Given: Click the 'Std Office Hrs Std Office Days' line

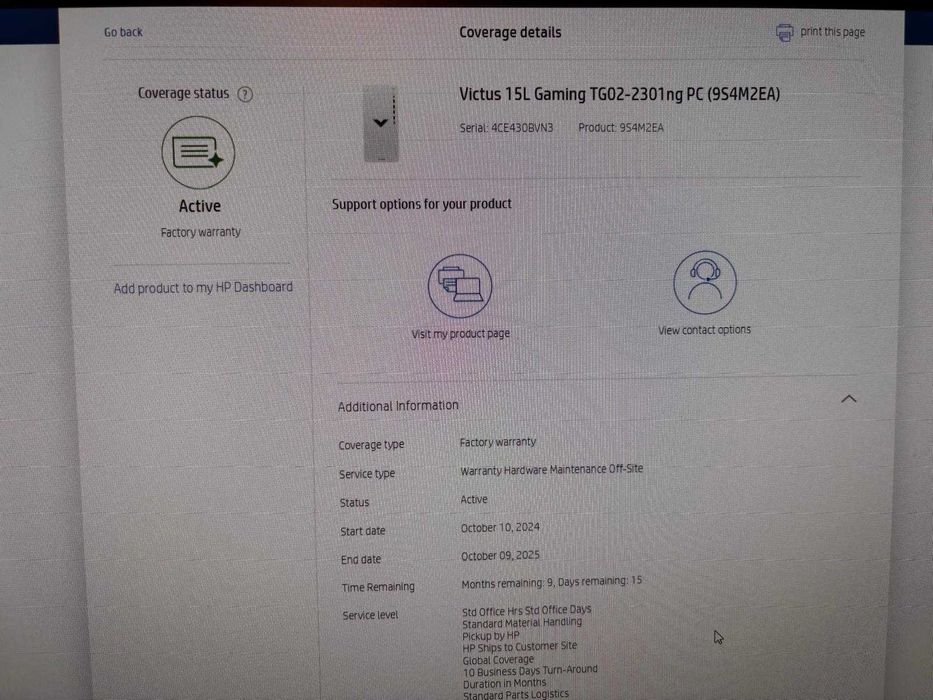Looking at the screenshot, I should point(527,610).
